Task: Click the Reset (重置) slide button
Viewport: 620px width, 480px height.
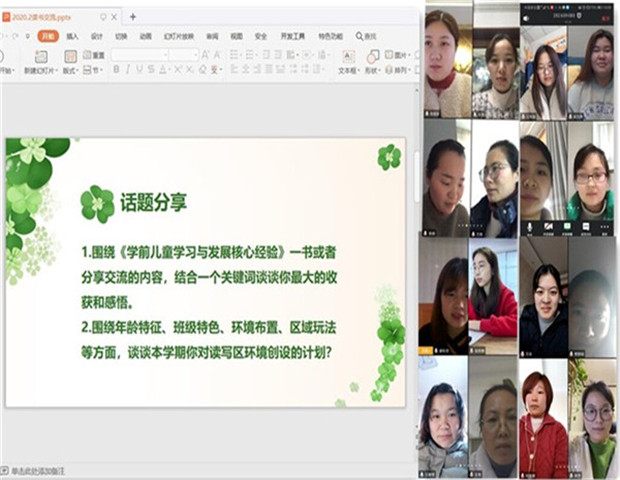Action: click(x=94, y=56)
